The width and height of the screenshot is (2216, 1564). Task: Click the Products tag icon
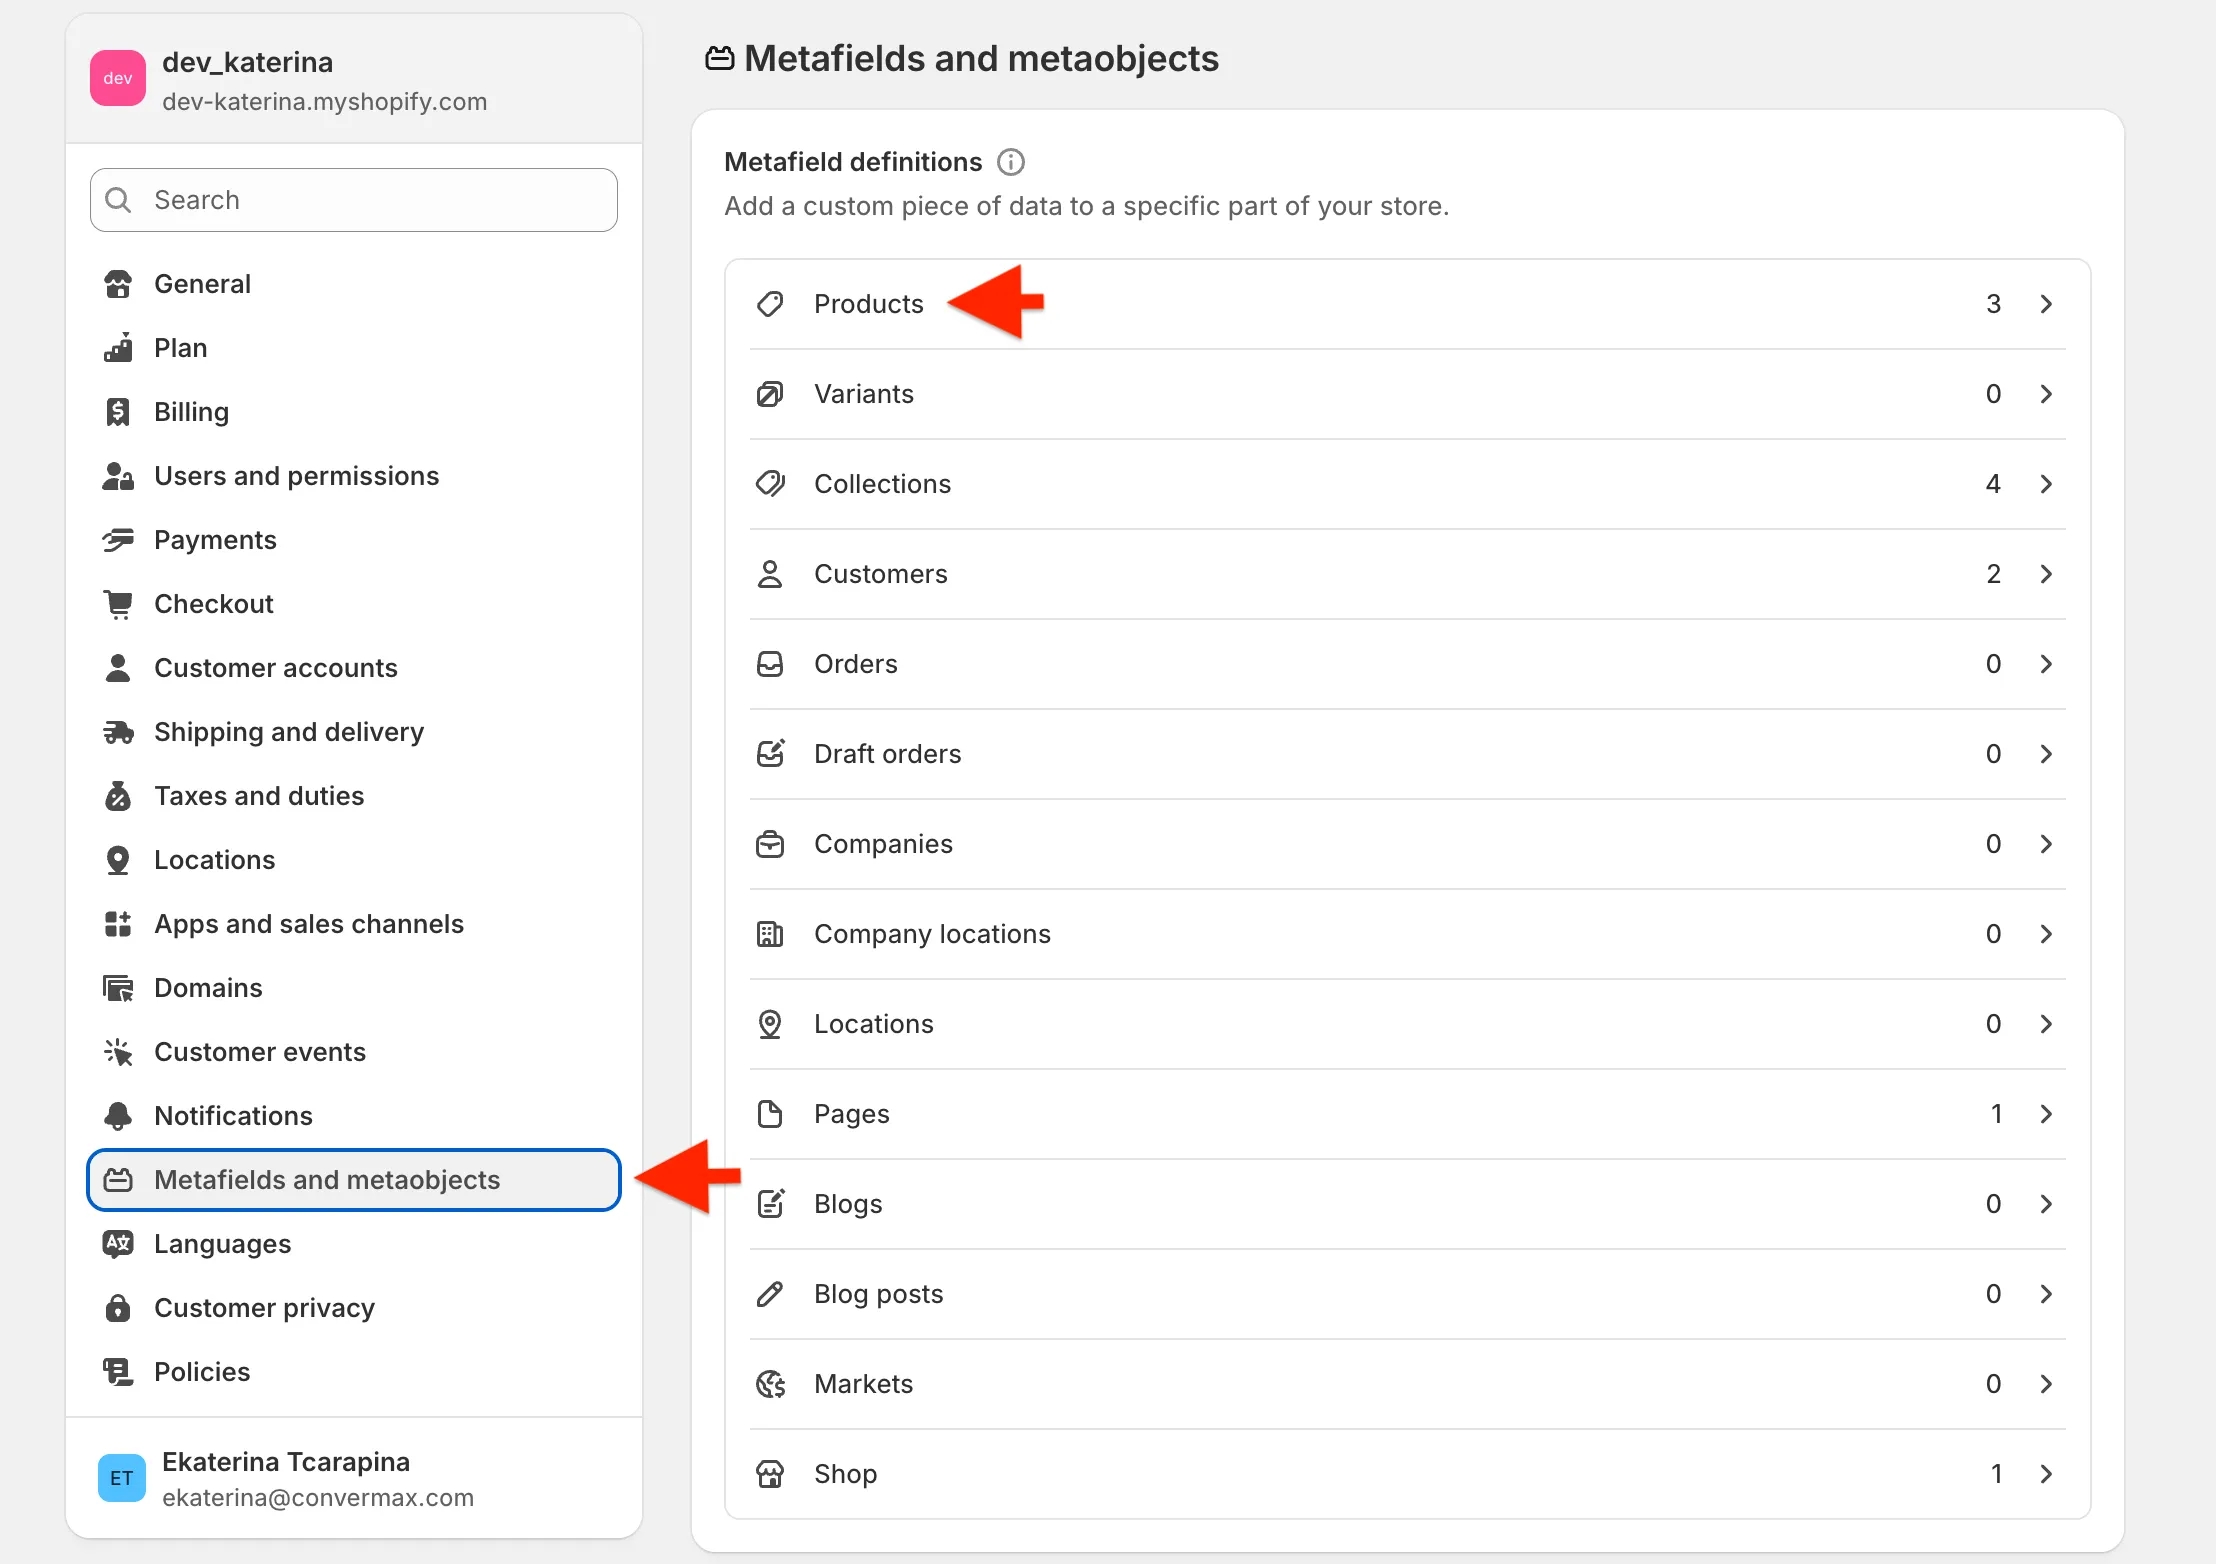click(770, 304)
